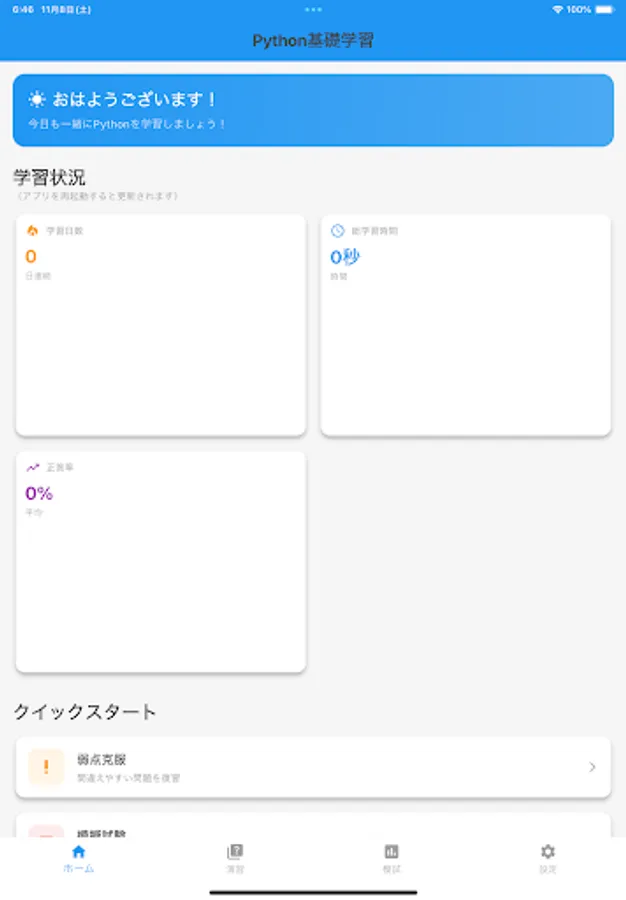The height and width of the screenshot is (900, 626).
Task: Select the book icon for 演習 in bottom bar
Action: point(235,853)
